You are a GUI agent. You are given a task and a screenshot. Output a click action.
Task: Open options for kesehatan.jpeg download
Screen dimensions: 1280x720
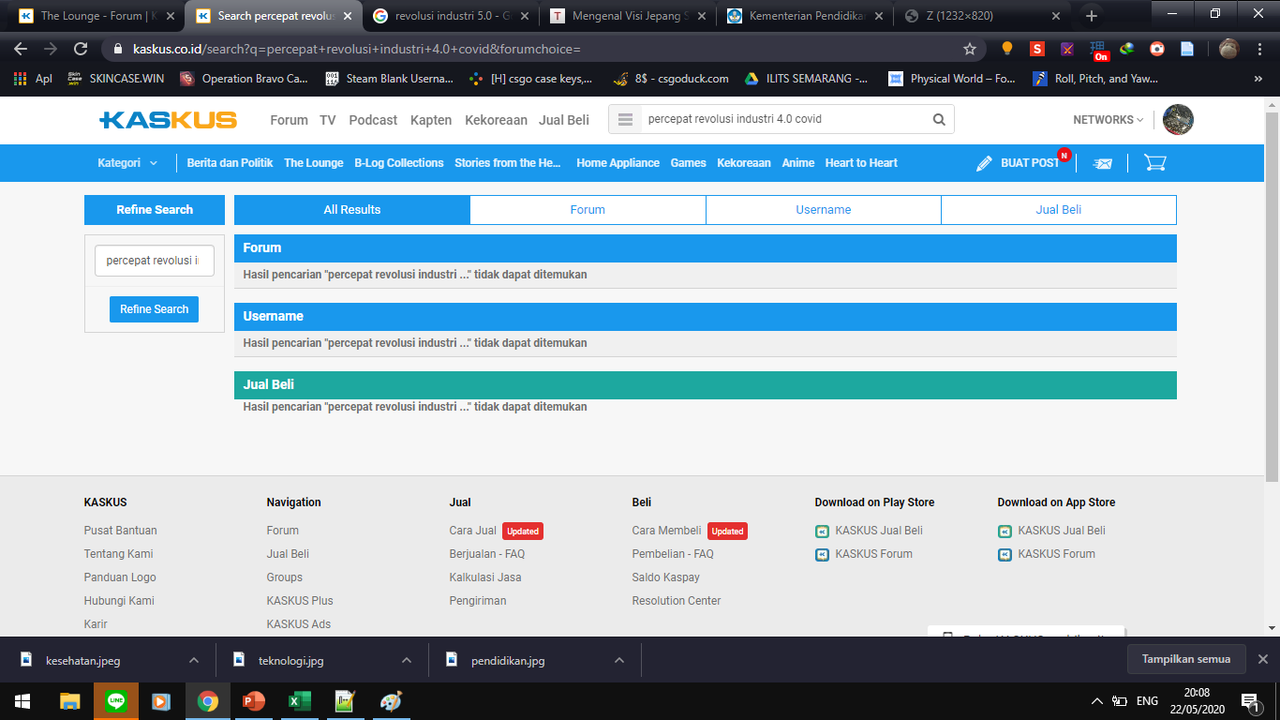pos(193,661)
